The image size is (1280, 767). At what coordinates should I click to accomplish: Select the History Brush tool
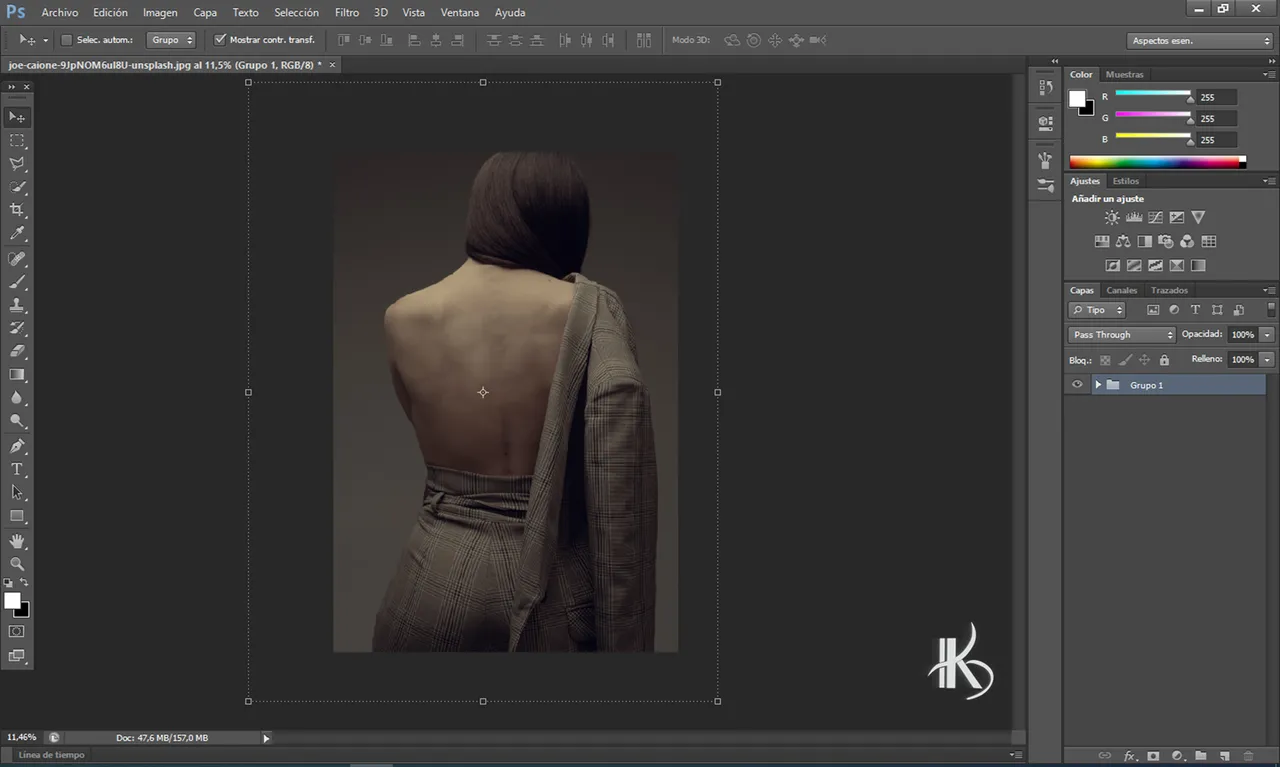click(17, 328)
